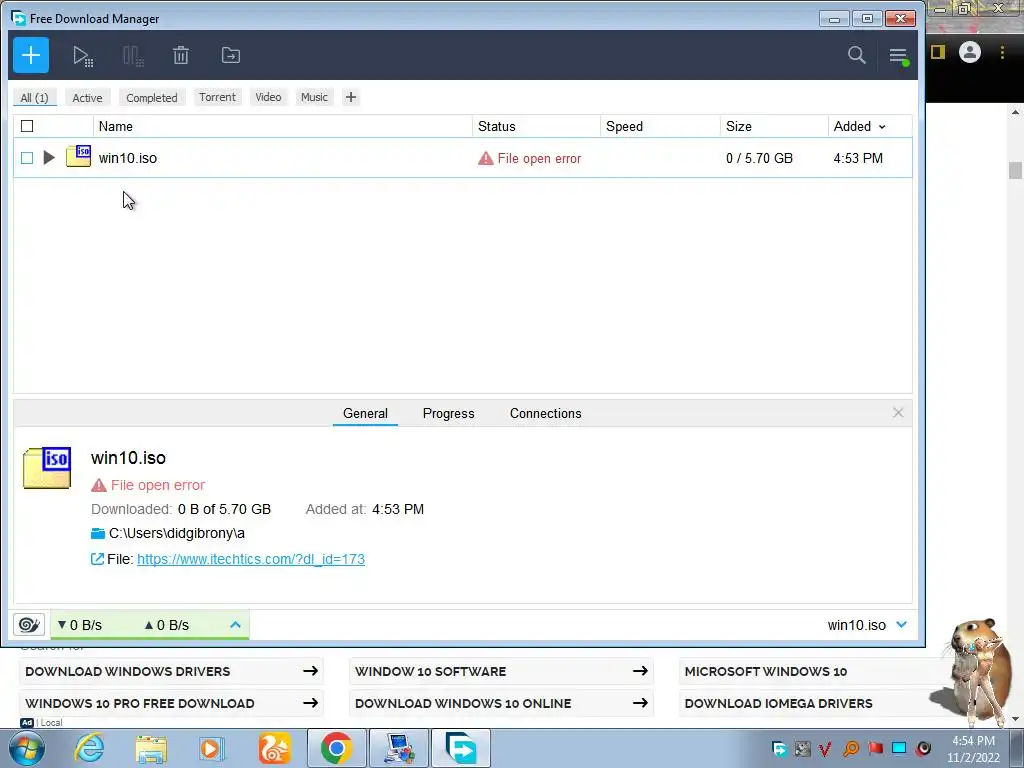Open the Windows Start button
This screenshot has height=768, width=1024.
coord(27,748)
